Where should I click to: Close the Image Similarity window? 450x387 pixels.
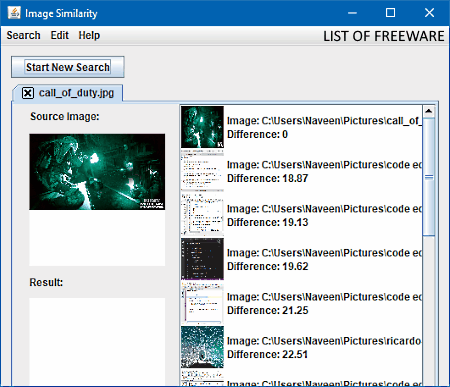click(429, 13)
